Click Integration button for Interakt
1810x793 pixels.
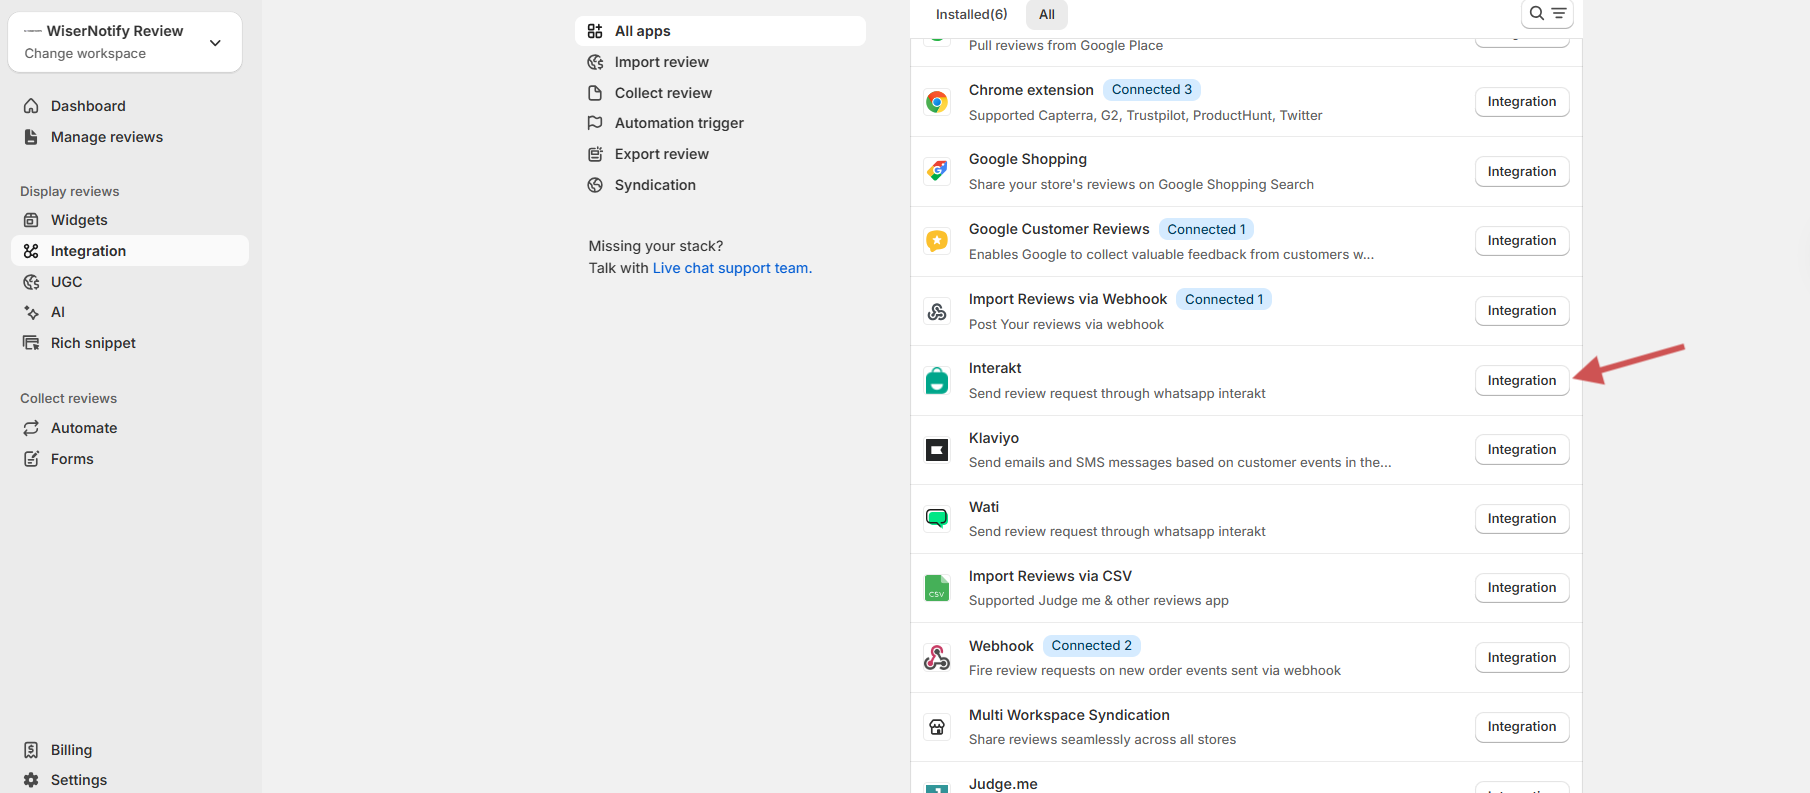[1521, 381]
